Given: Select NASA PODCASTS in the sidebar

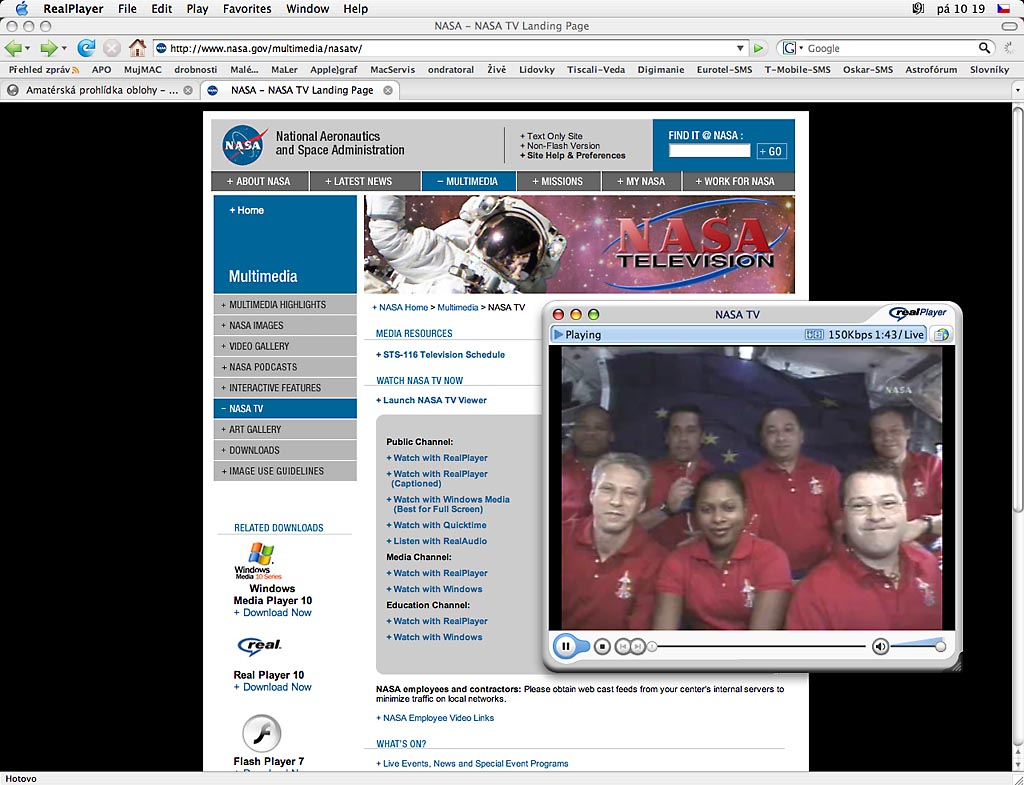Looking at the screenshot, I should click(x=285, y=367).
